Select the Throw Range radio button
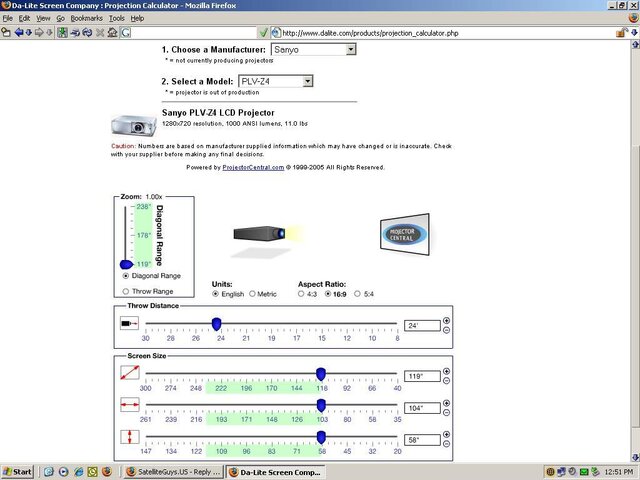The width and height of the screenshot is (640, 480). pyautogui.click(x=126, y=291)
